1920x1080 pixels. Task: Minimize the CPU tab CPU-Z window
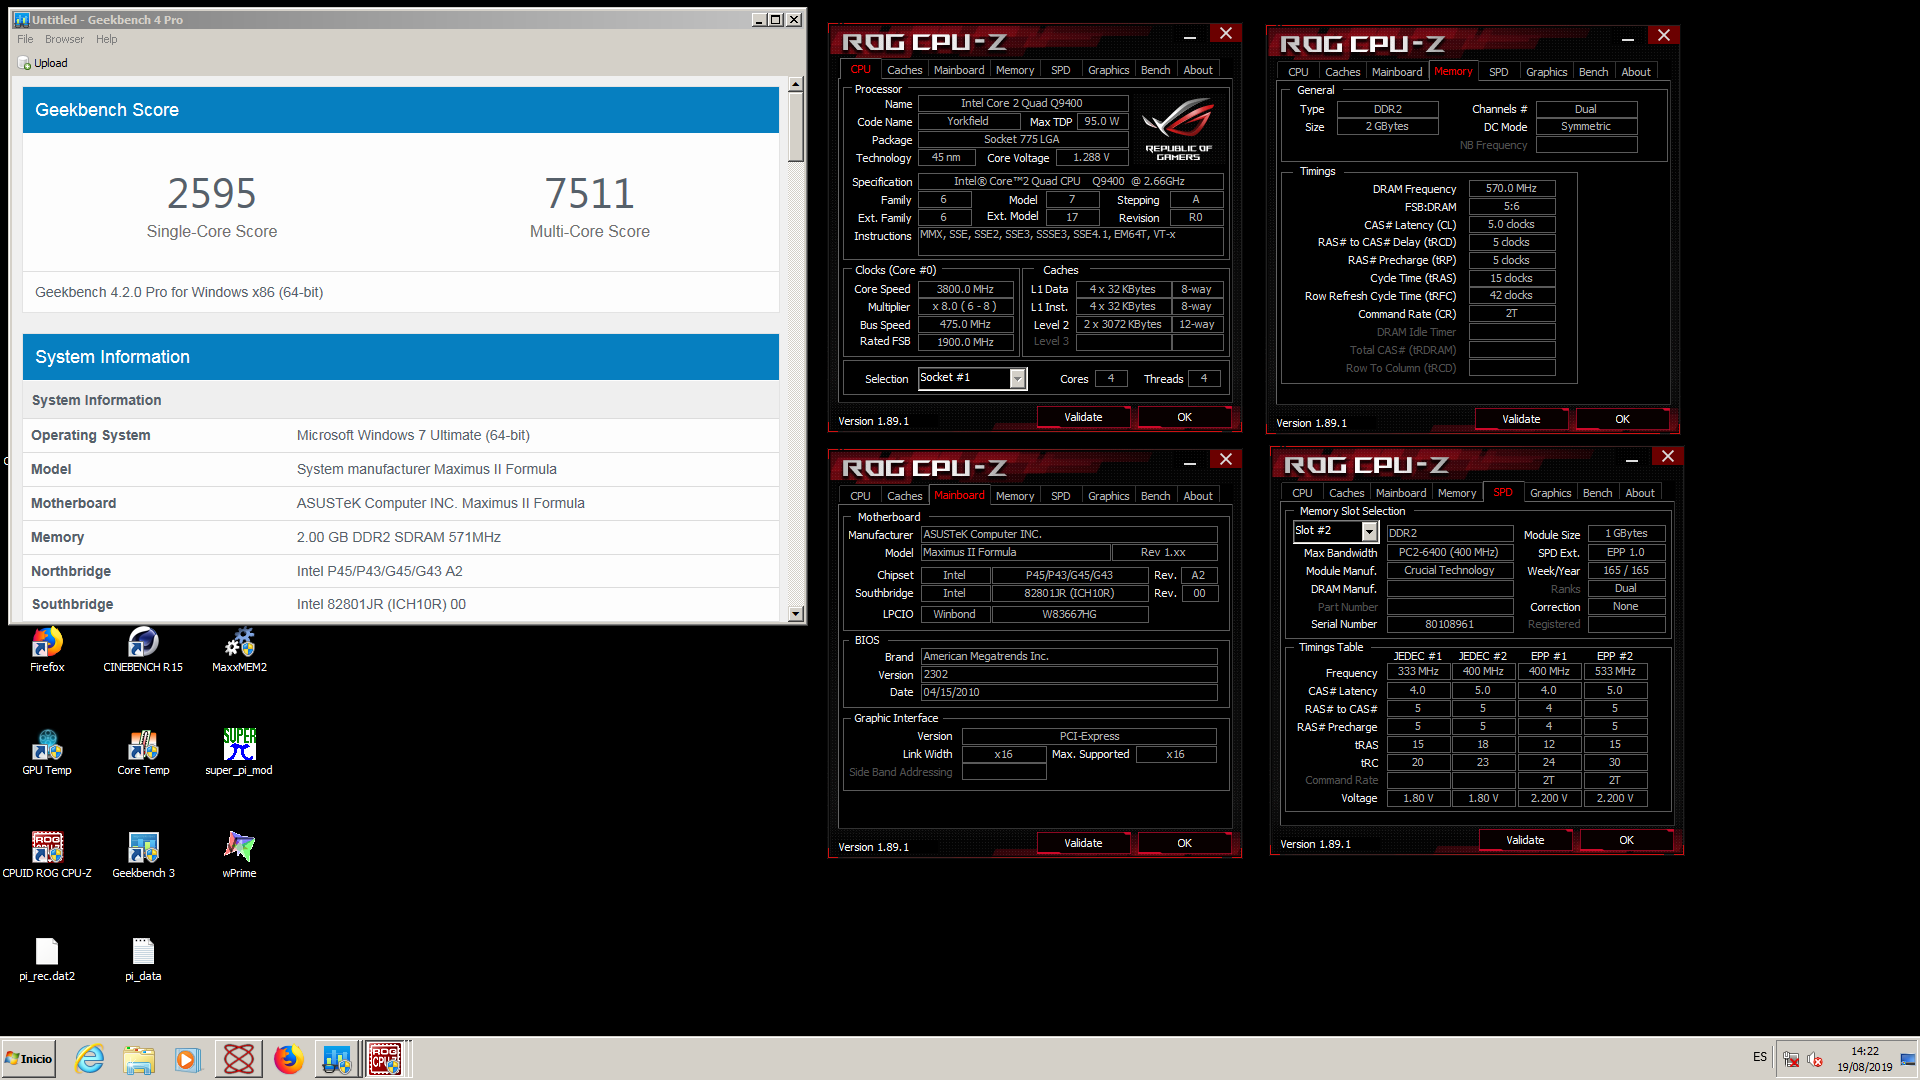(1190, 36)
